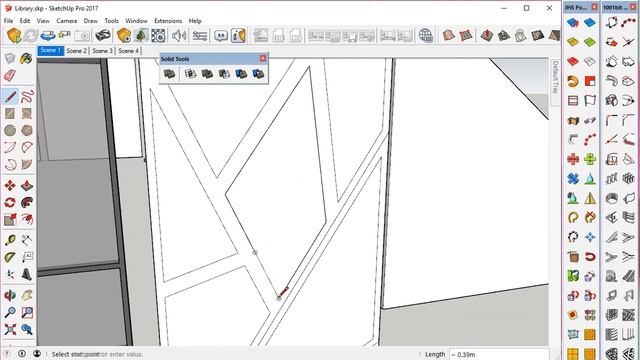Select the Rotate tool
The image size is (640, 360).
[x=10, y=202]
